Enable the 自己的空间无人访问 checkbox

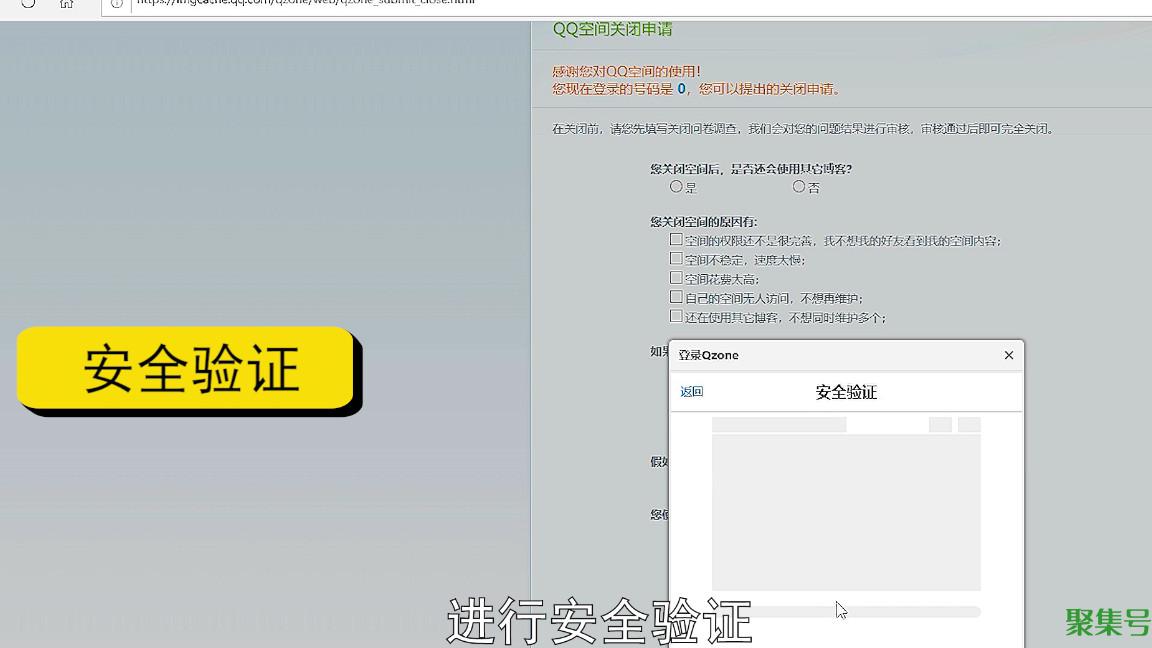677,297
